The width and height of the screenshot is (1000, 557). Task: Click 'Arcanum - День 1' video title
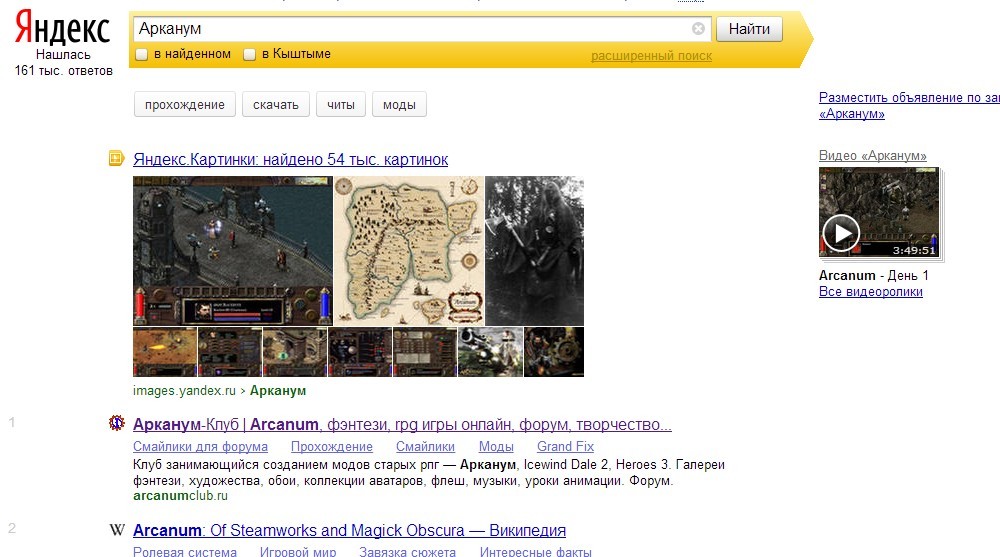874,276
